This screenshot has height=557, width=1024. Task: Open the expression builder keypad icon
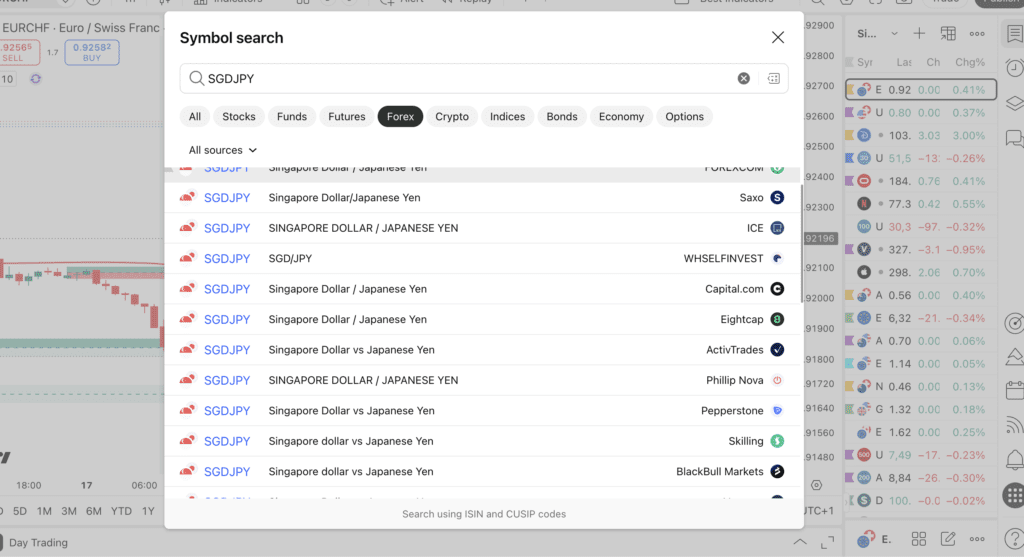pyautogui.click(x=773, y=78)
